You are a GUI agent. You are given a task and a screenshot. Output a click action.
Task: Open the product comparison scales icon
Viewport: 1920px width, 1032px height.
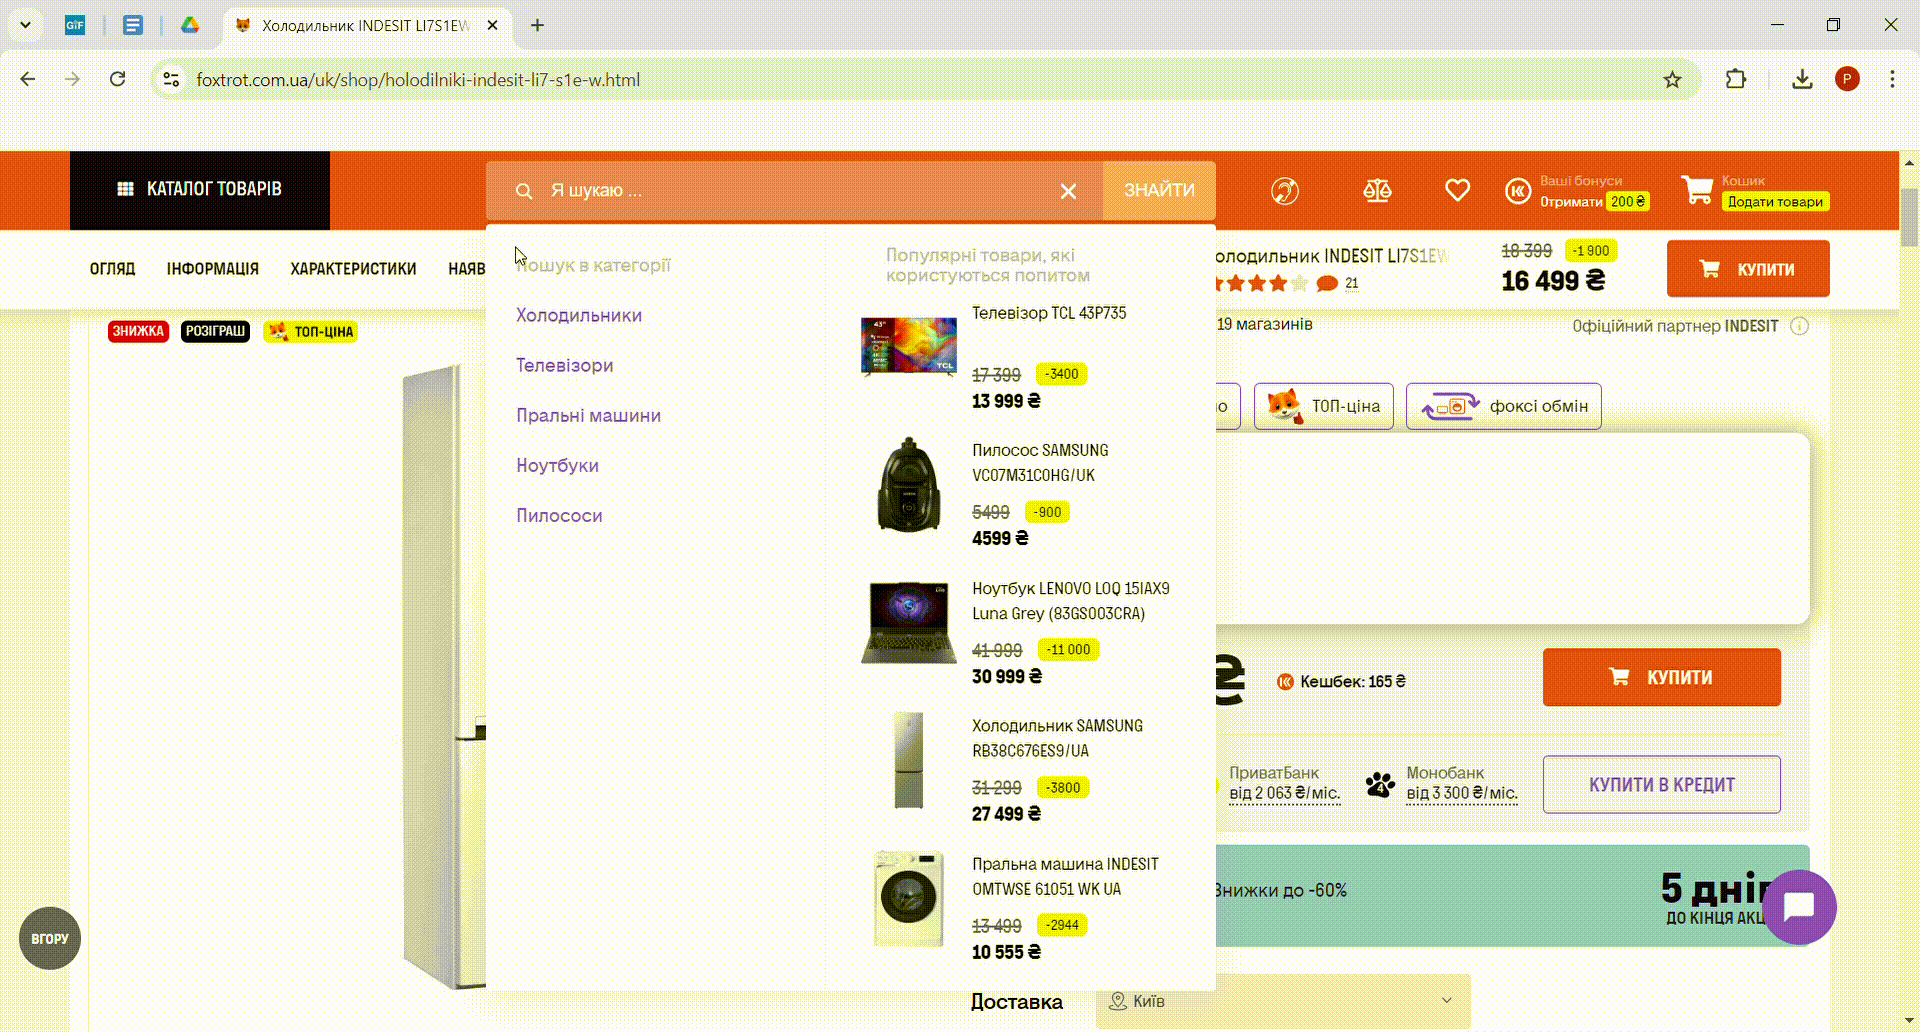click(1377, 190)
